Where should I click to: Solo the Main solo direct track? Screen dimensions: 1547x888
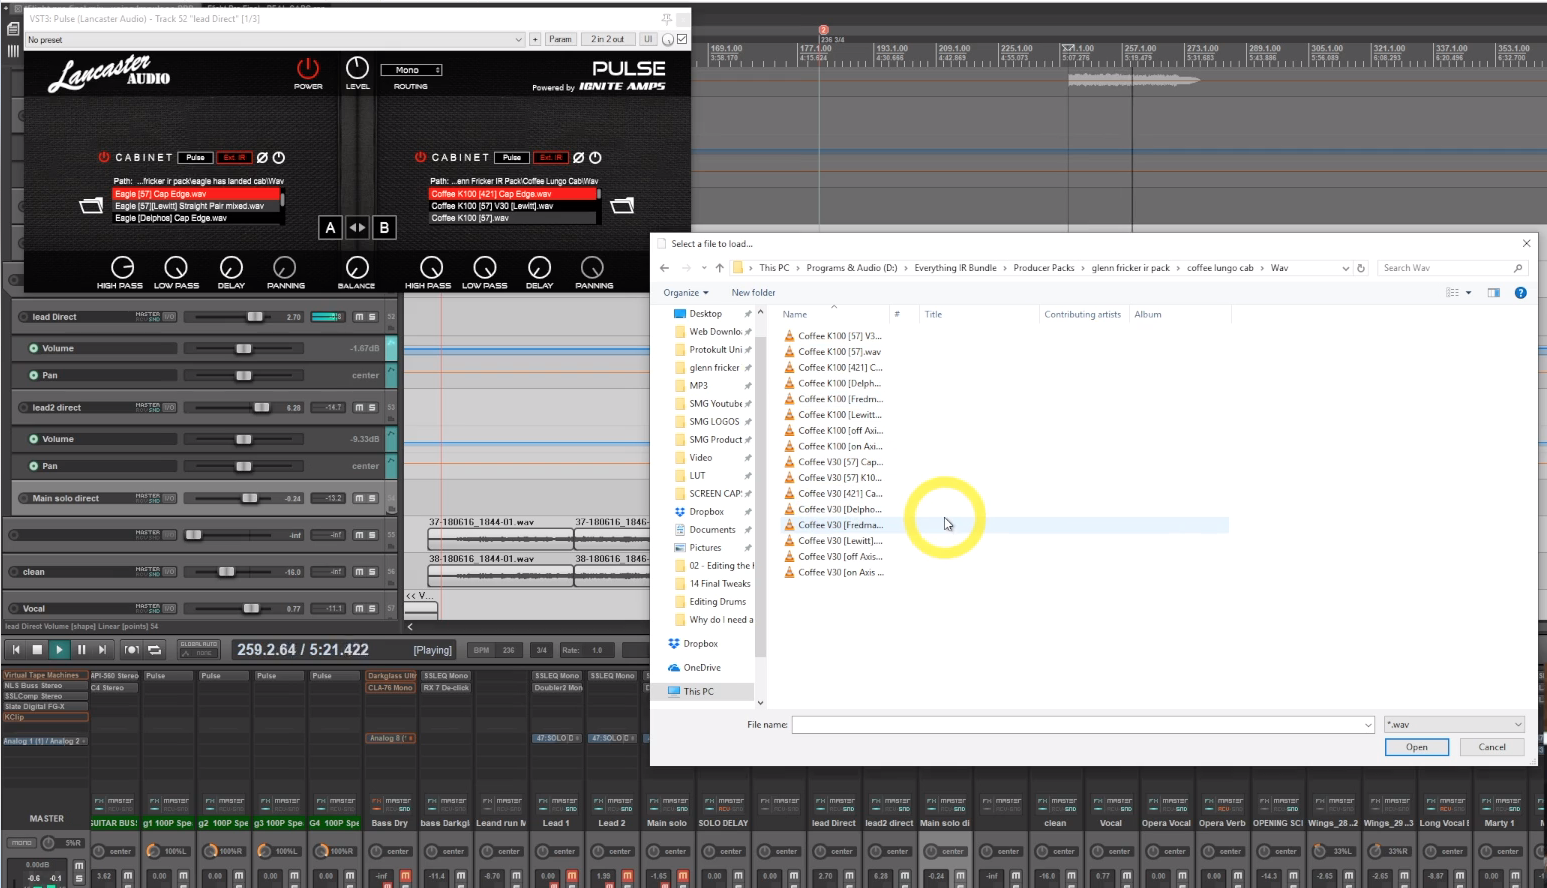[372, 498]
